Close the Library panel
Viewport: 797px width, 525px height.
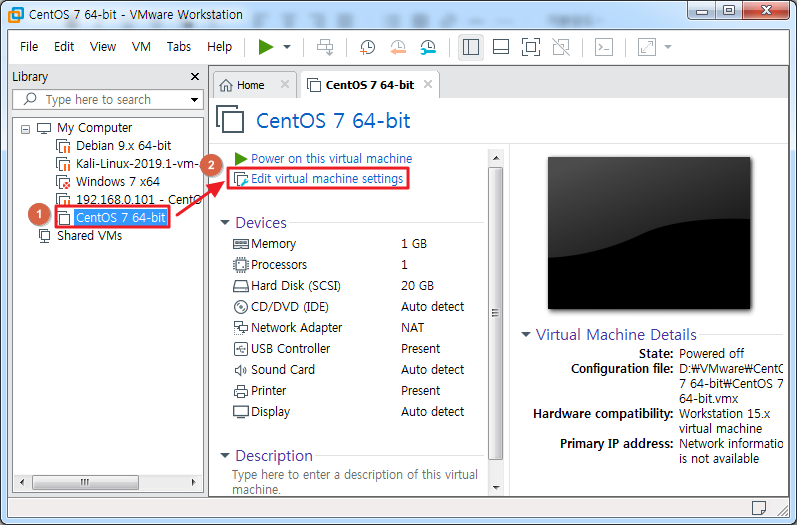pos(195,76)
